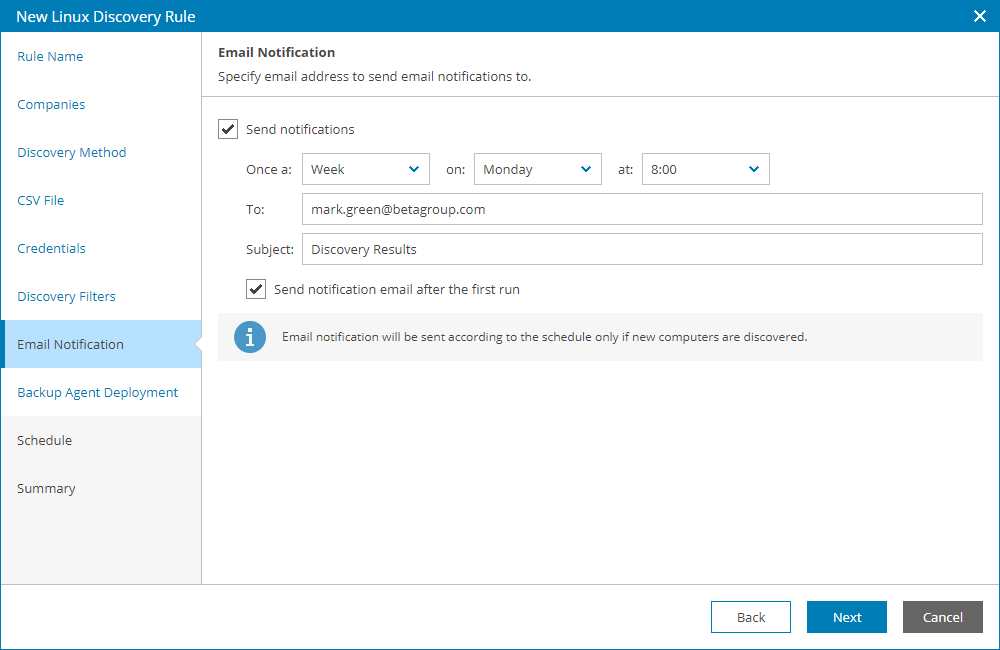Open the Week frequency dropdown

coord(365,169)
